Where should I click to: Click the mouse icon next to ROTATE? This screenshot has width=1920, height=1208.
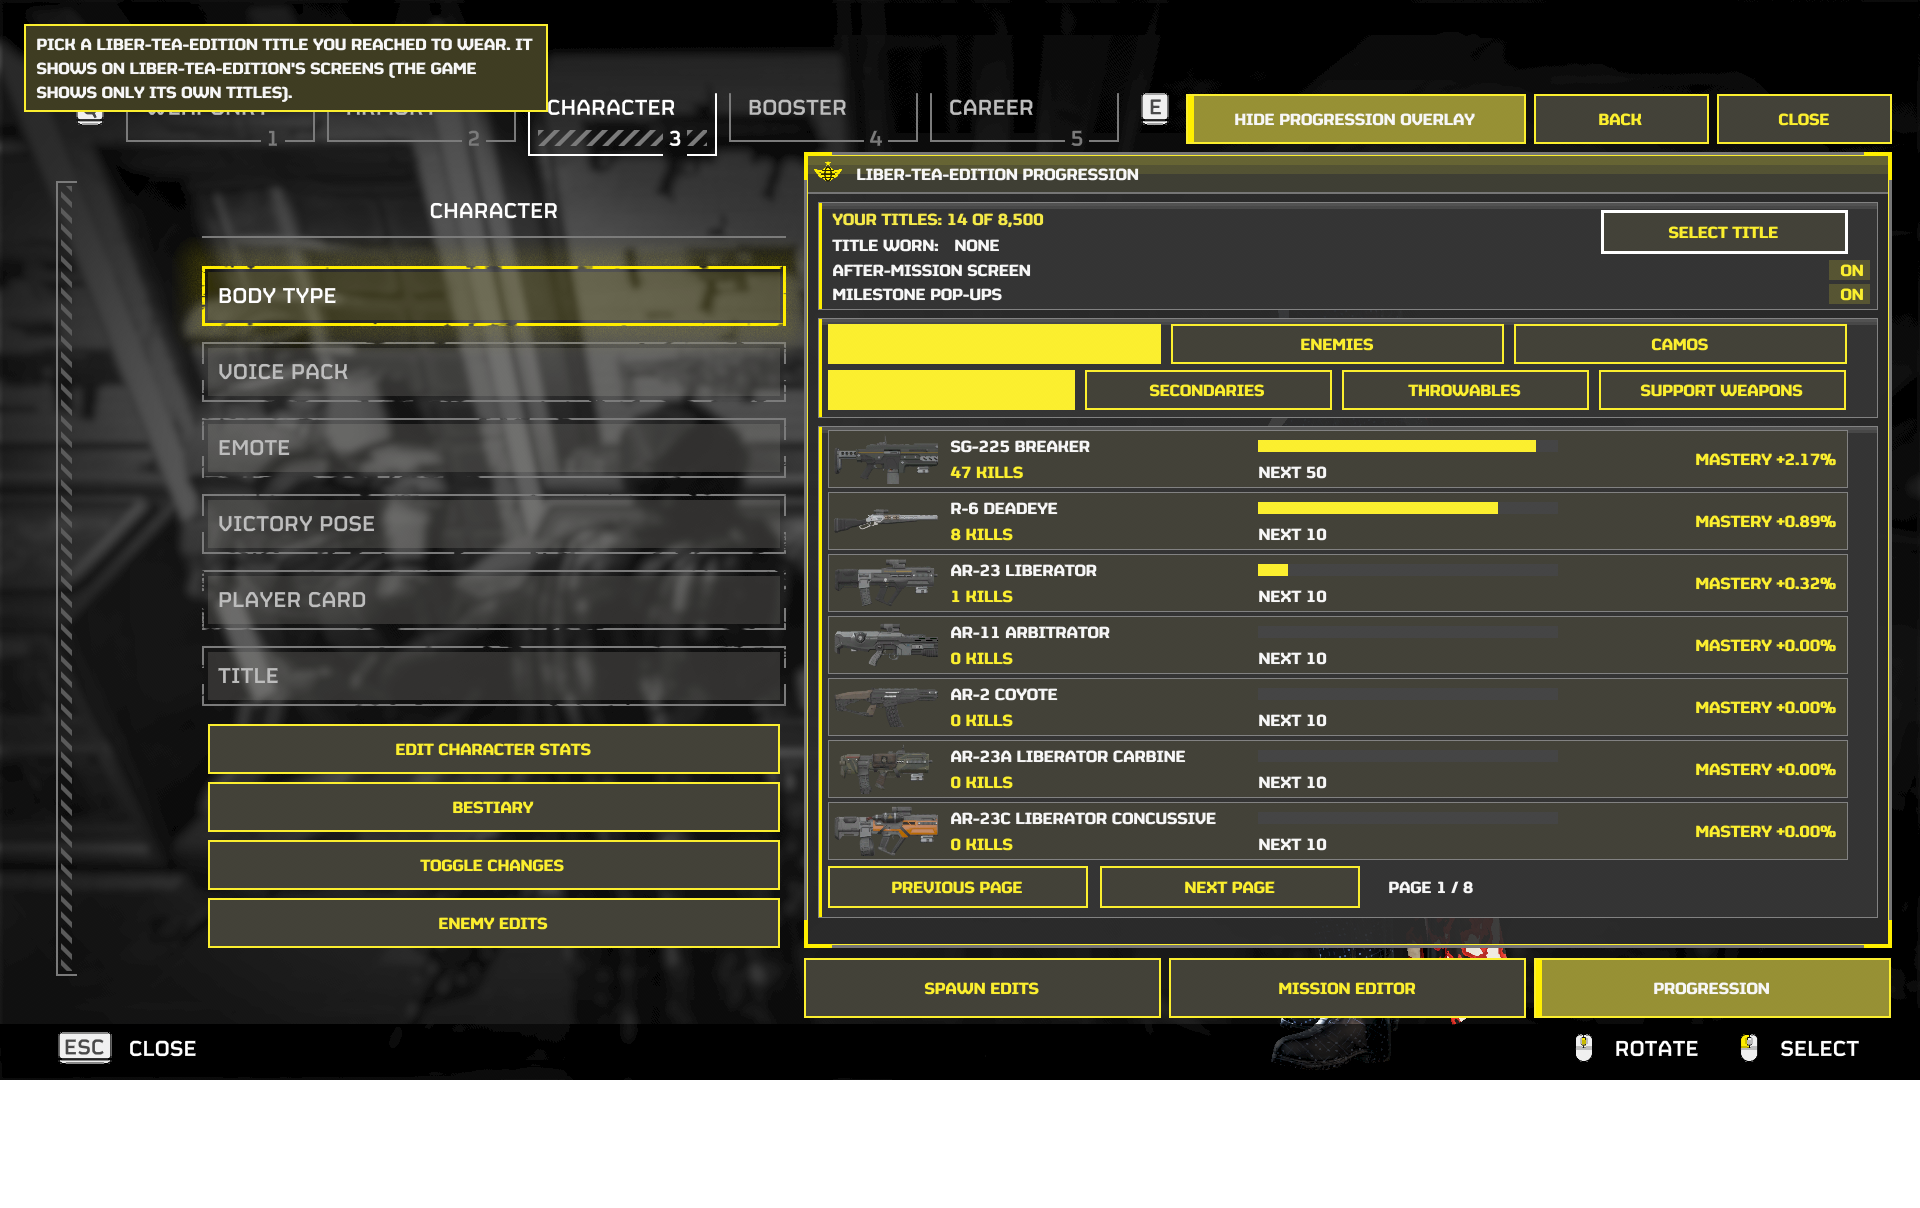1584,1047
